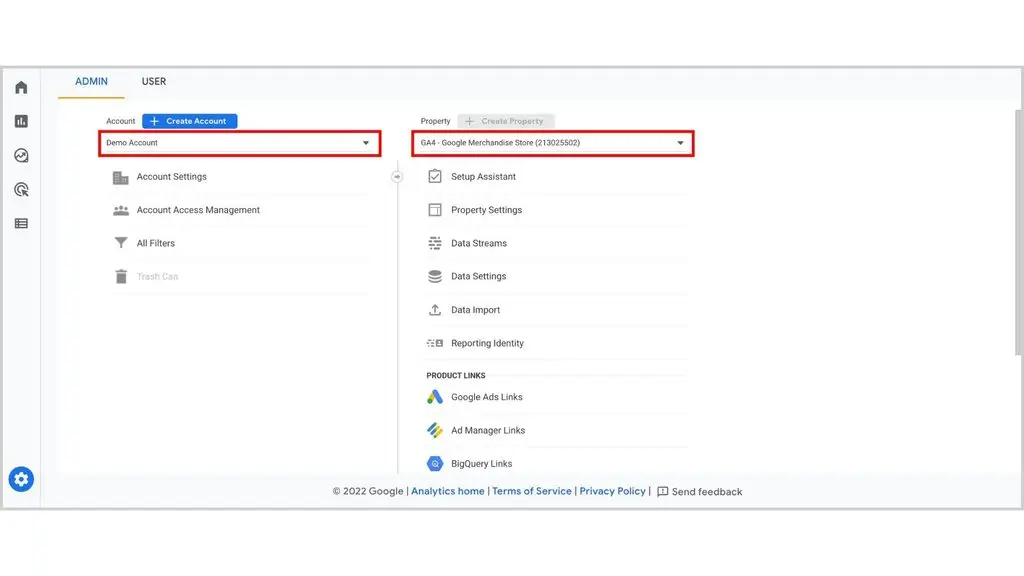
Task: Click the Send feedback speech icon
Action: click(x=662, y=492)
